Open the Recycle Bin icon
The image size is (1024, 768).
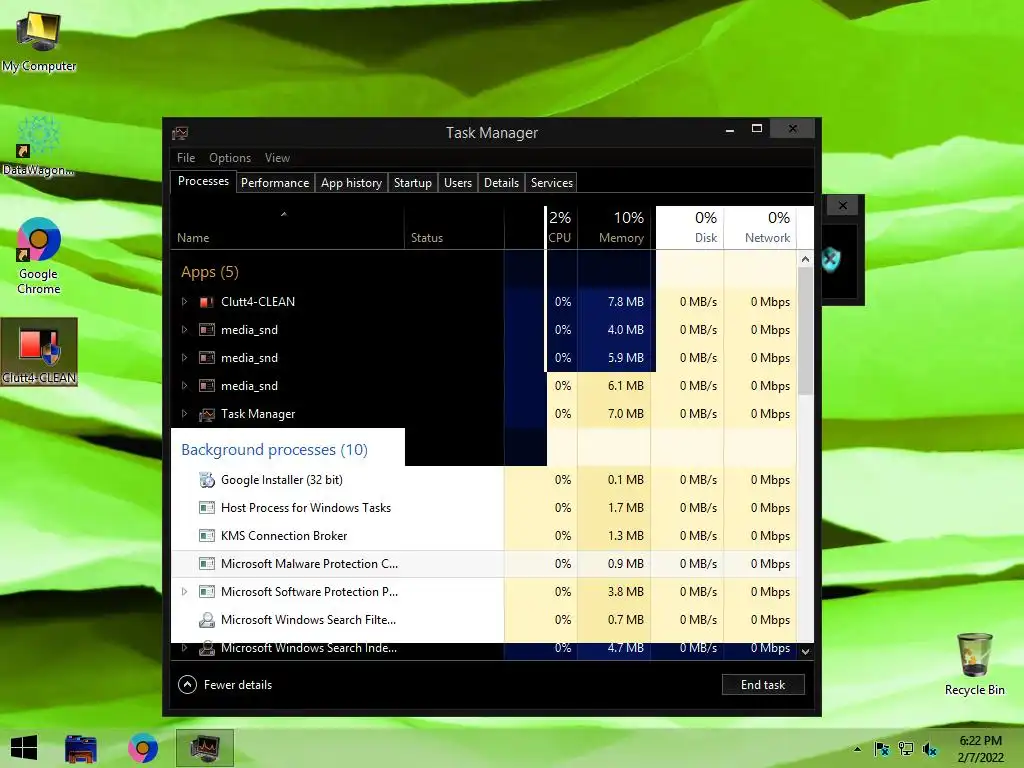pos(974,664)
